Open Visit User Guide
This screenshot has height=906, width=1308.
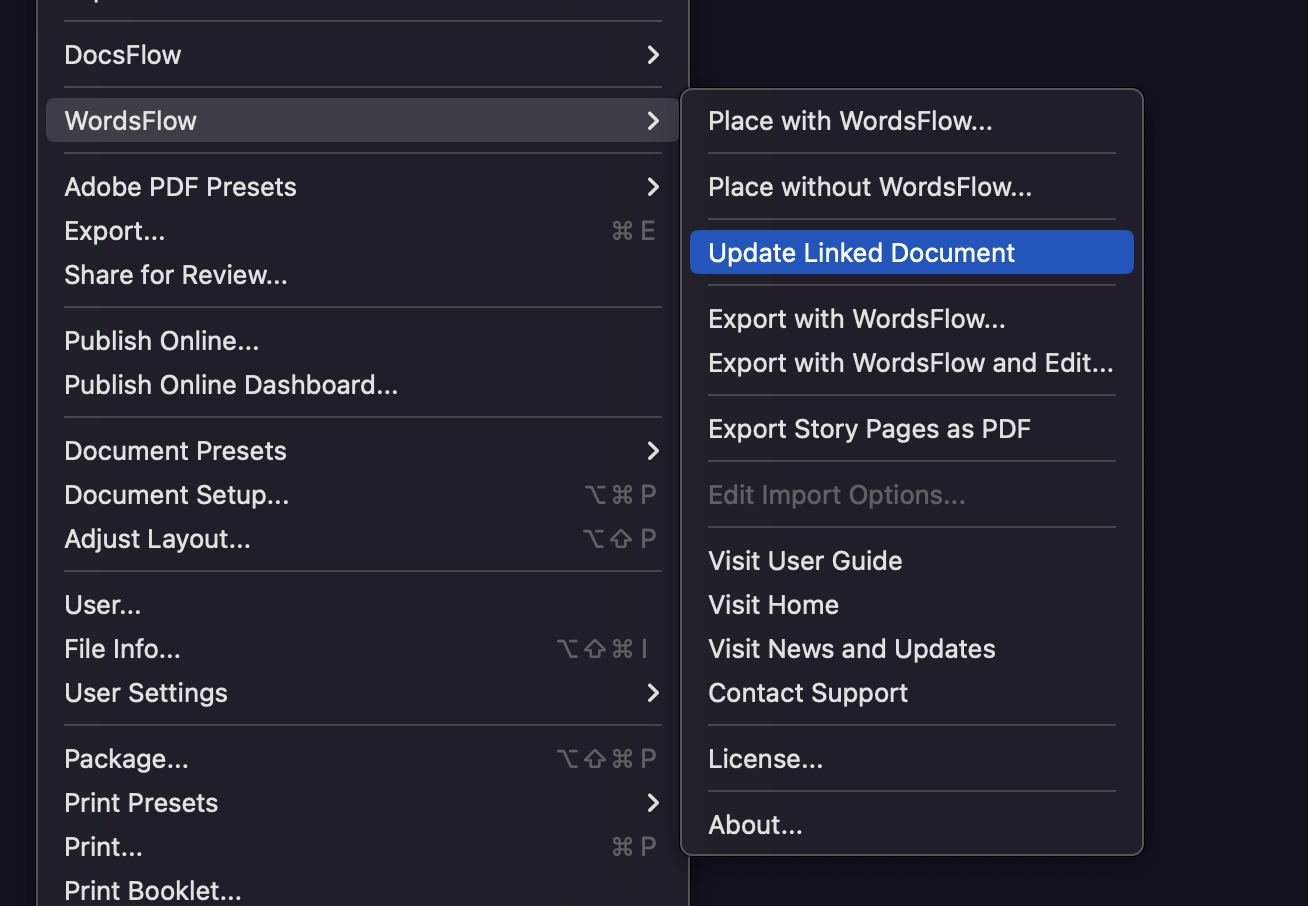pos(912,561)
